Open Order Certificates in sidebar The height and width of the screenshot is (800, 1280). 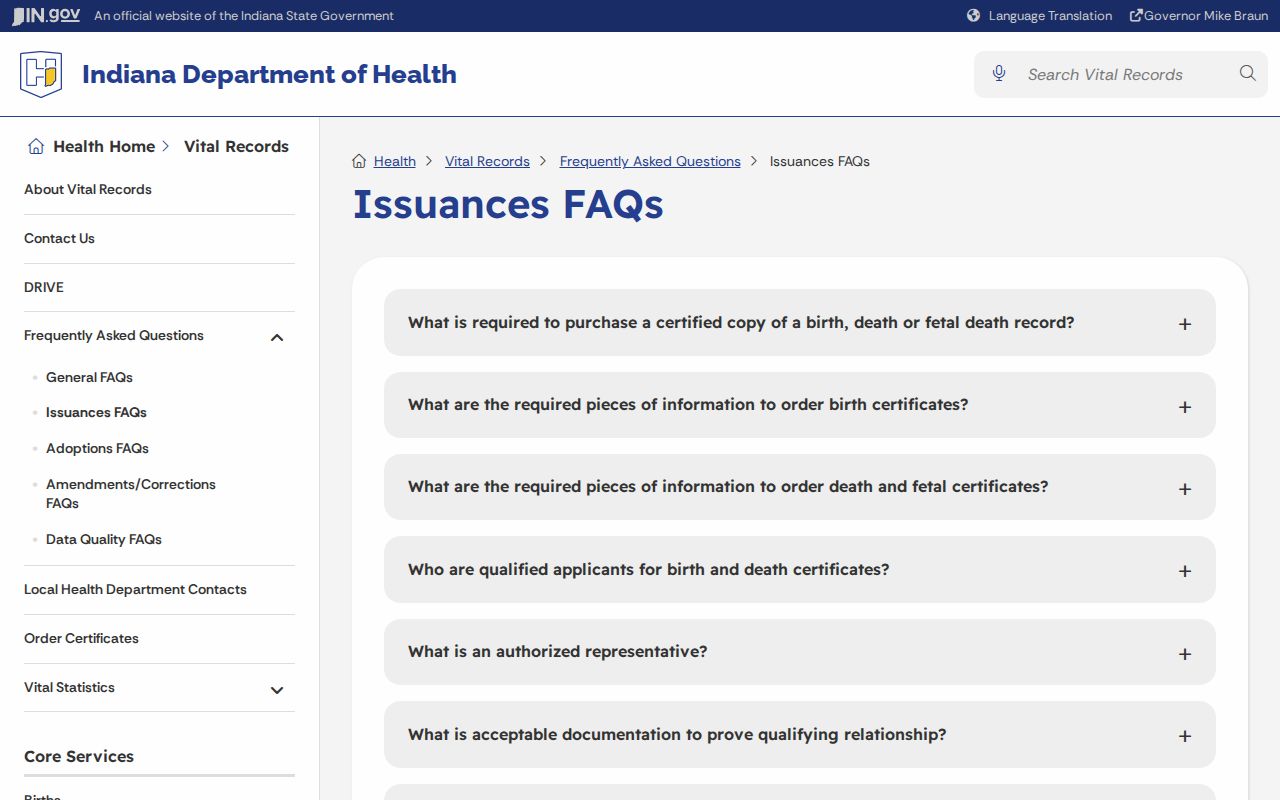[81, 638]
